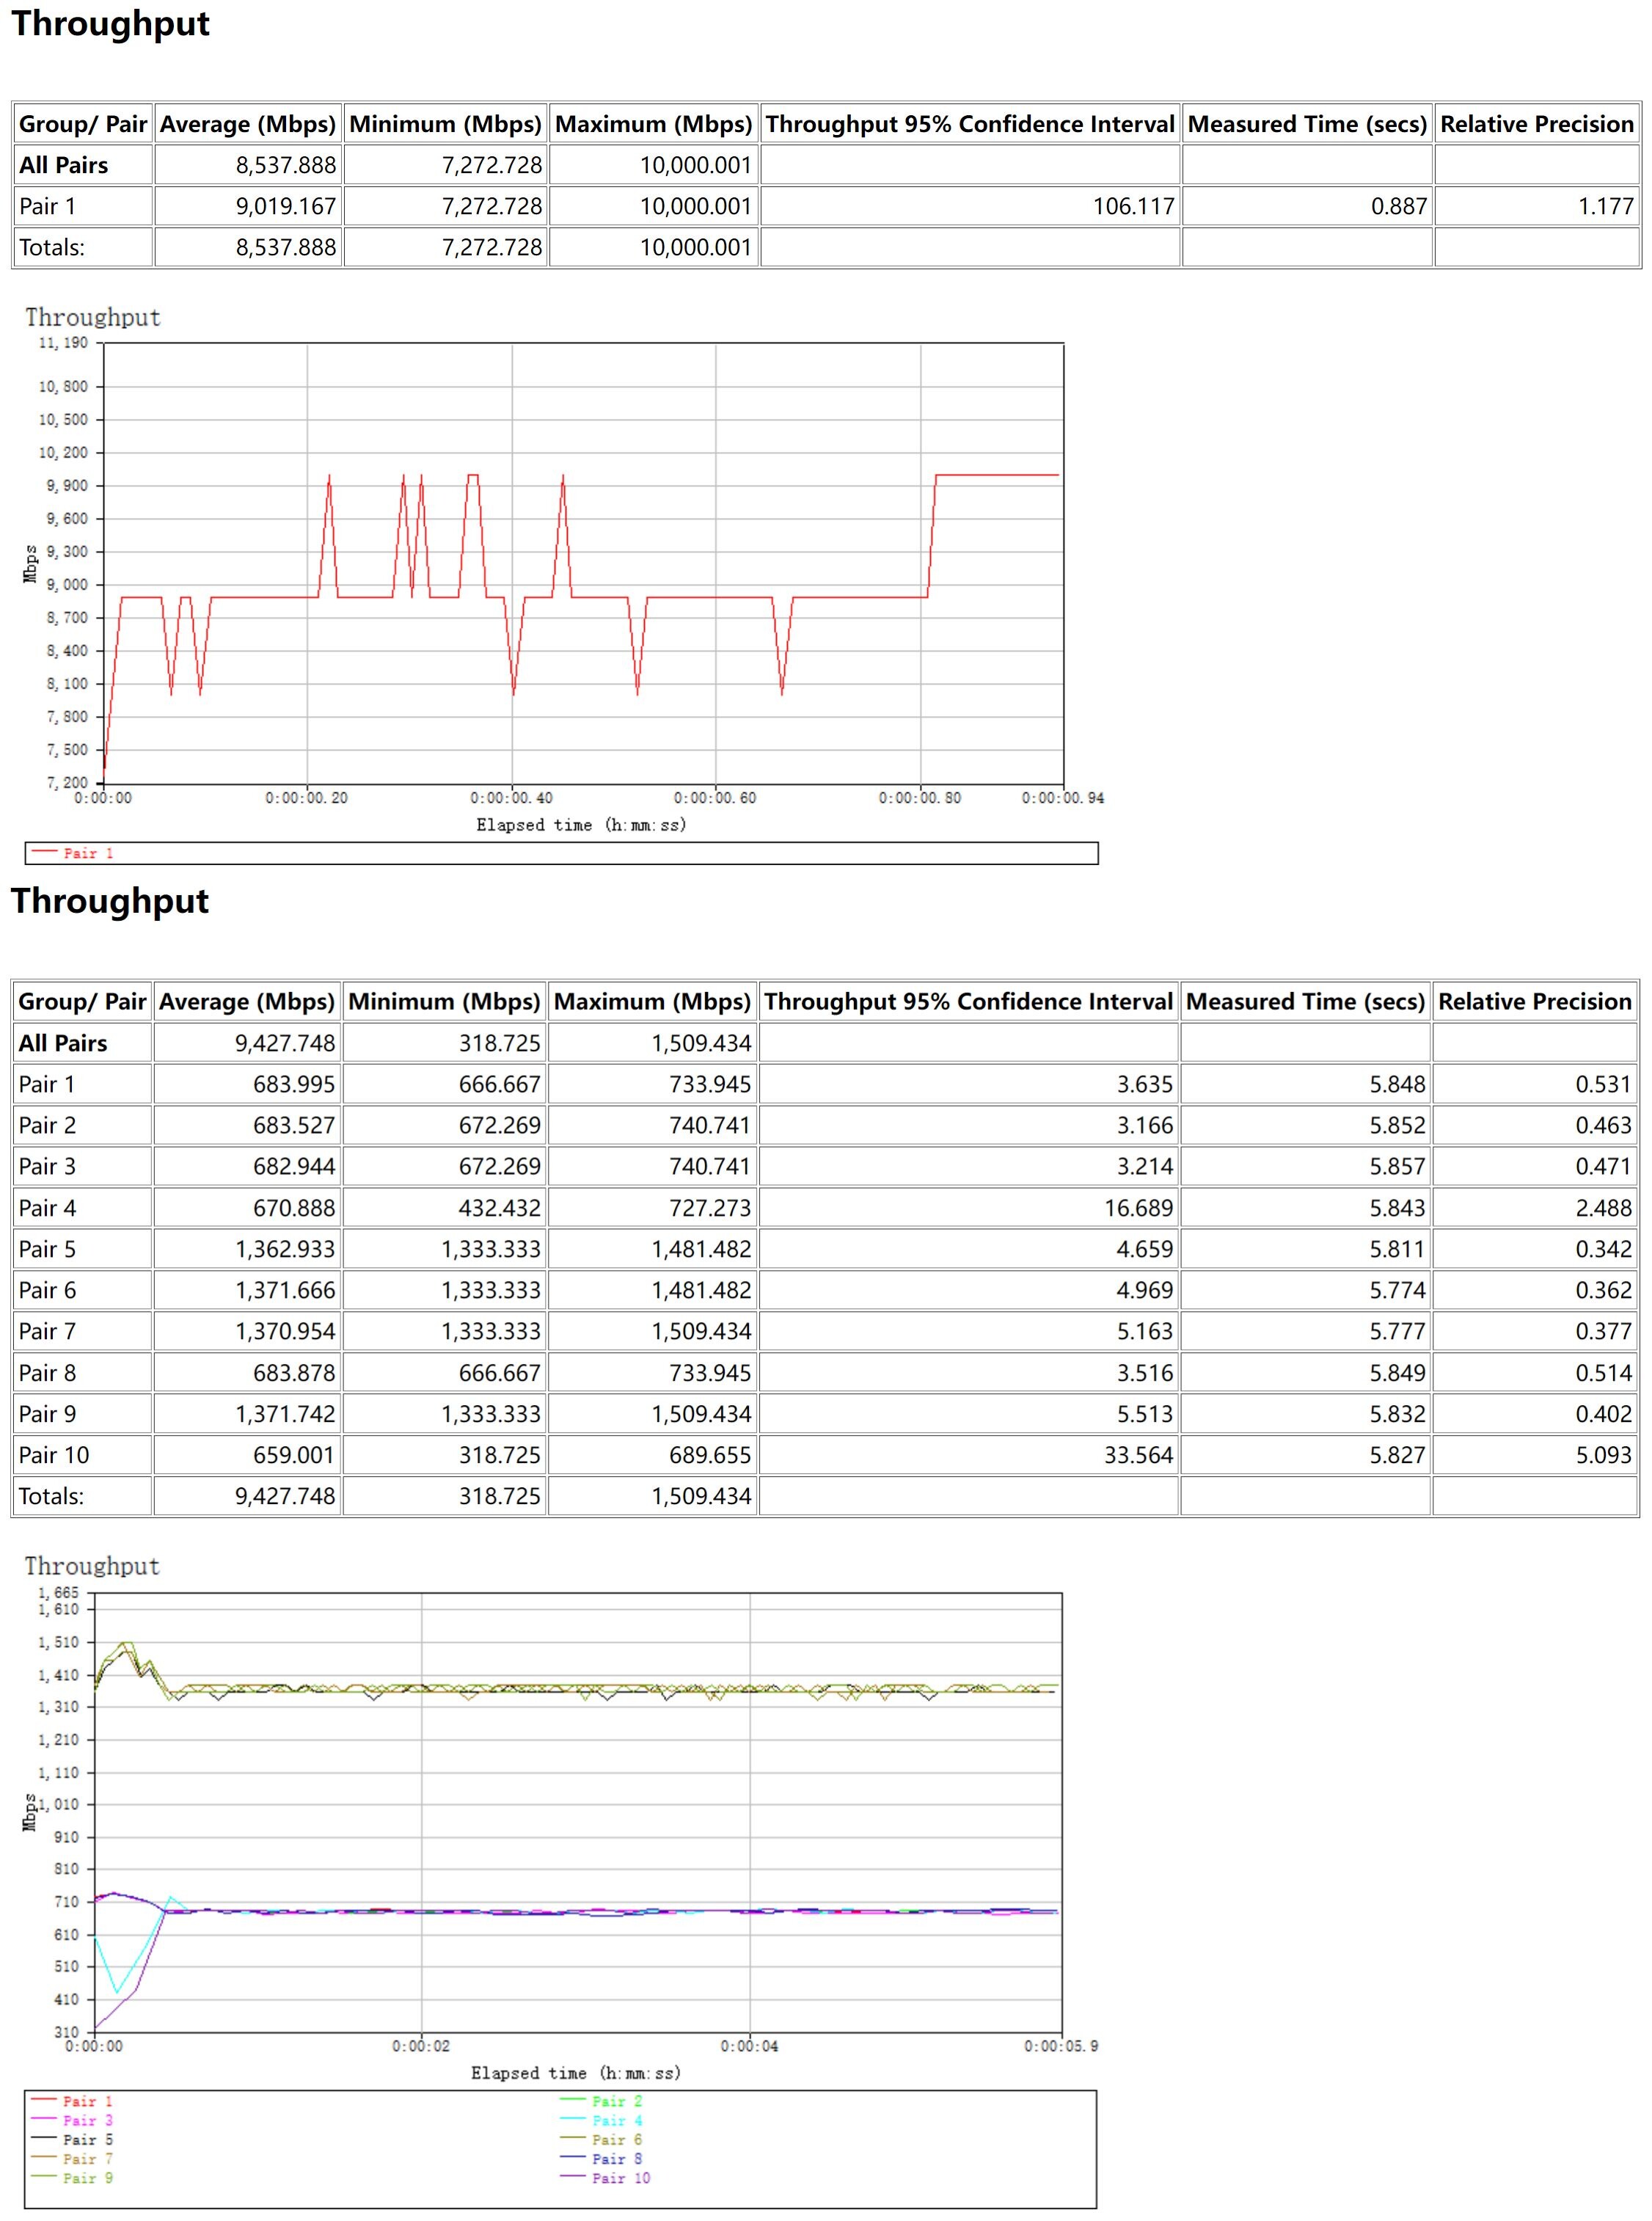The height and width of the screenshot is (2221, 1652).
Task: Select the 9,019.167 average cell
Action: click(x=286, y=206)
